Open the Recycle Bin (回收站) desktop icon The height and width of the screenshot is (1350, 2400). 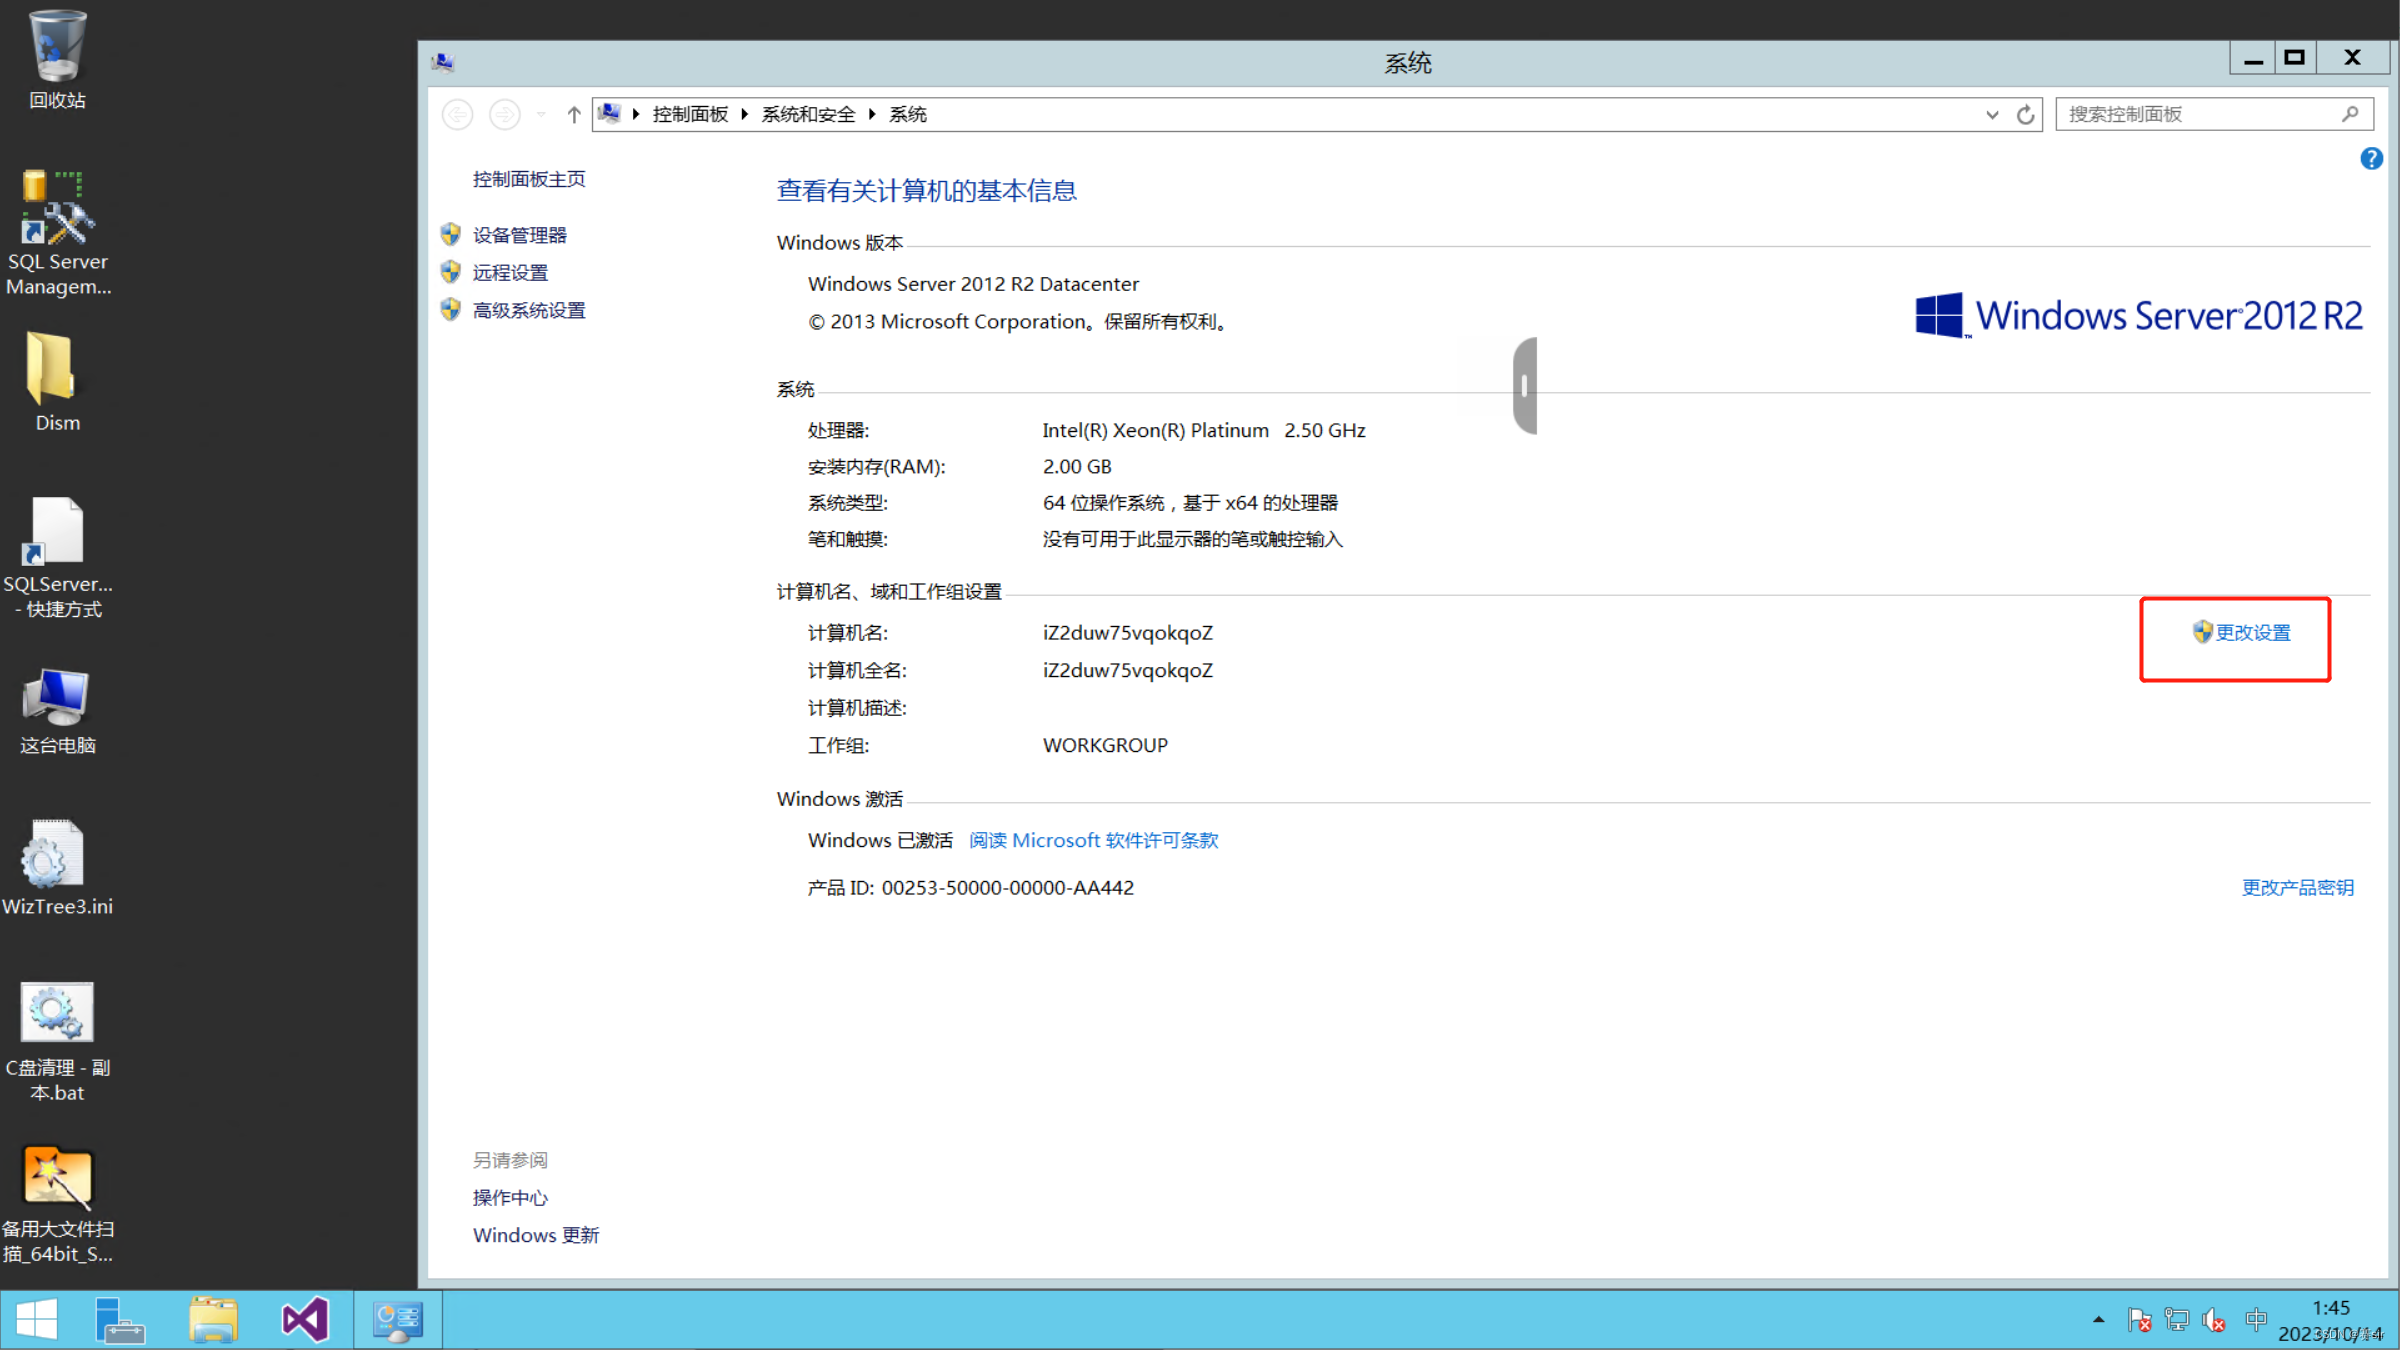pyautogui.click(x=57, y=60)
